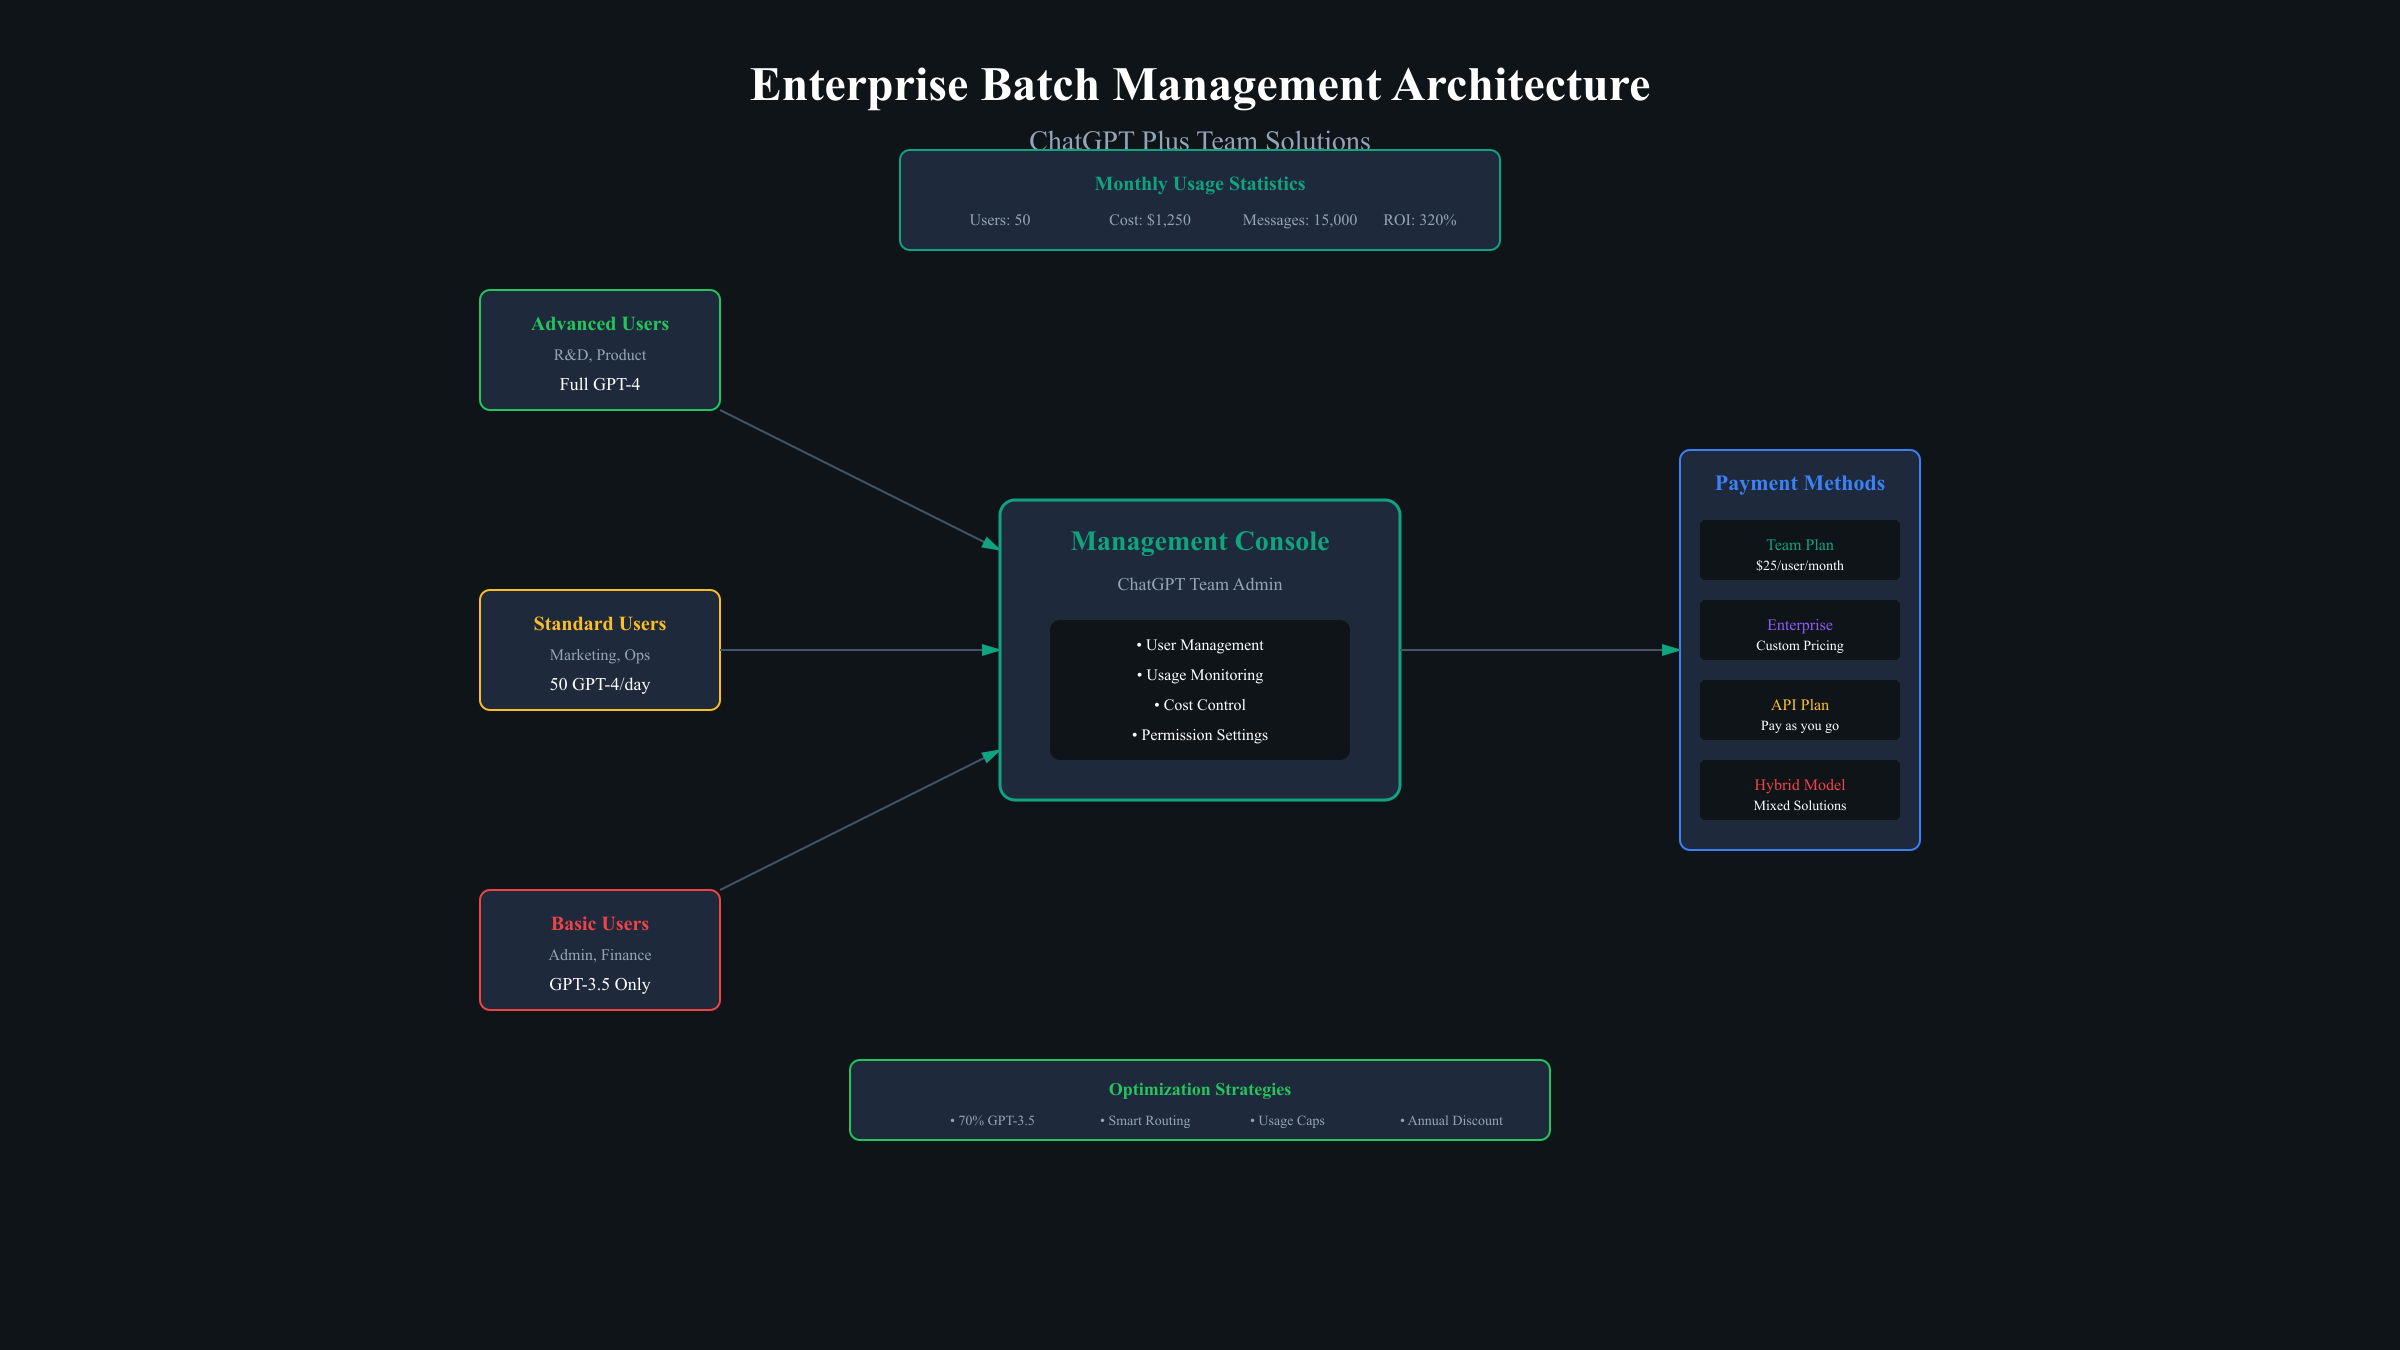
Task: Click the Smart Routing strategy
Action: [x=1145, y=1121]
